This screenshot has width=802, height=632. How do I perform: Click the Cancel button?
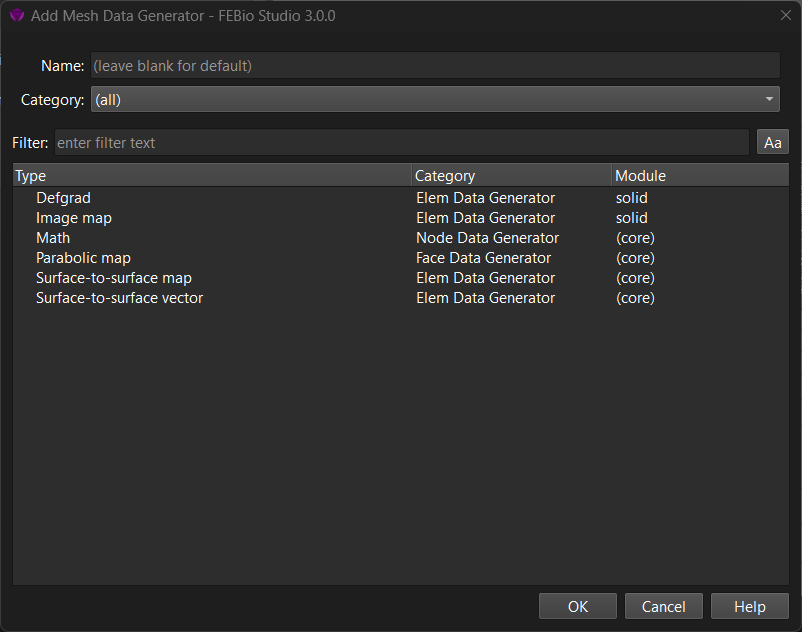(x=663, y=606)
